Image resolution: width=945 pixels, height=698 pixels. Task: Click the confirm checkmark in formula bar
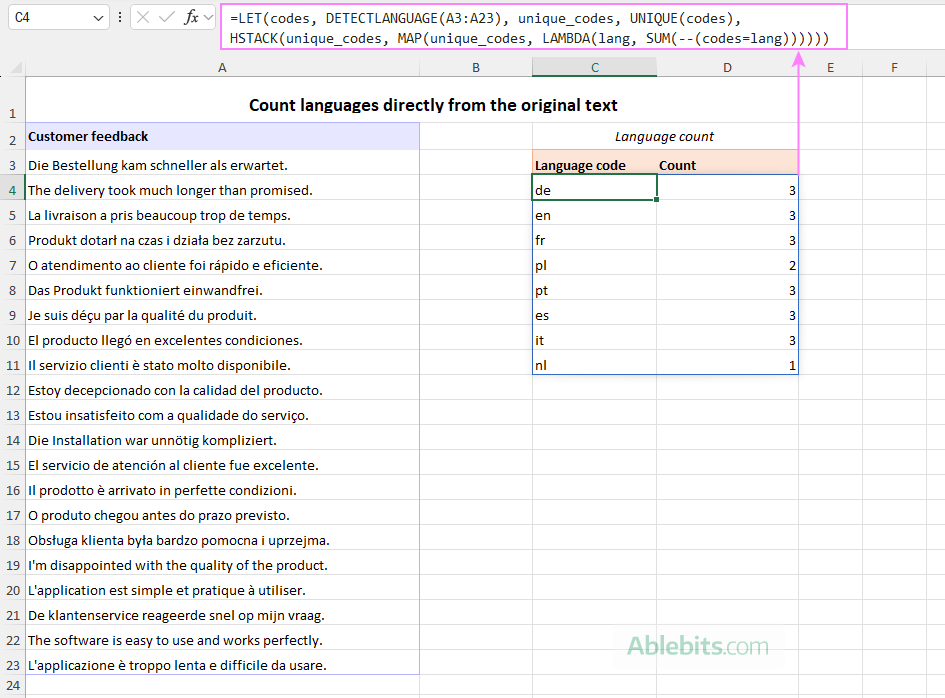coord(166,17)
